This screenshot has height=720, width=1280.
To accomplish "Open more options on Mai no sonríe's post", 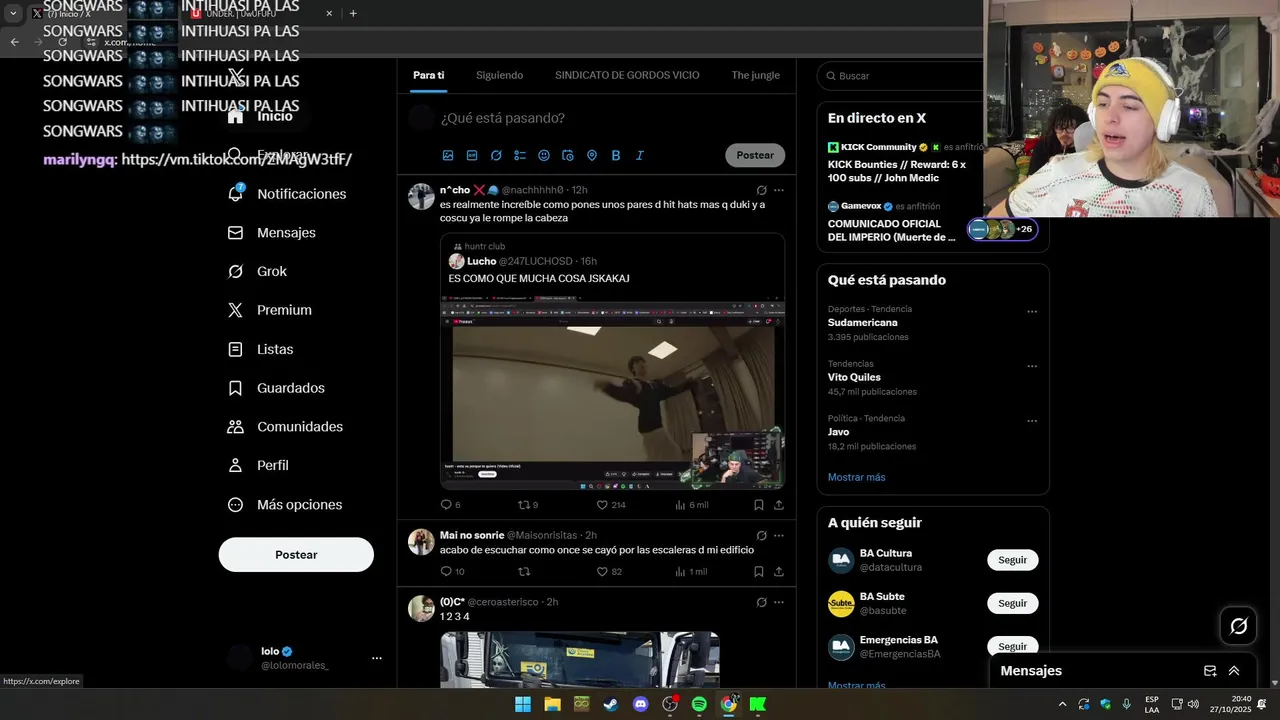I will coord(779,535).
